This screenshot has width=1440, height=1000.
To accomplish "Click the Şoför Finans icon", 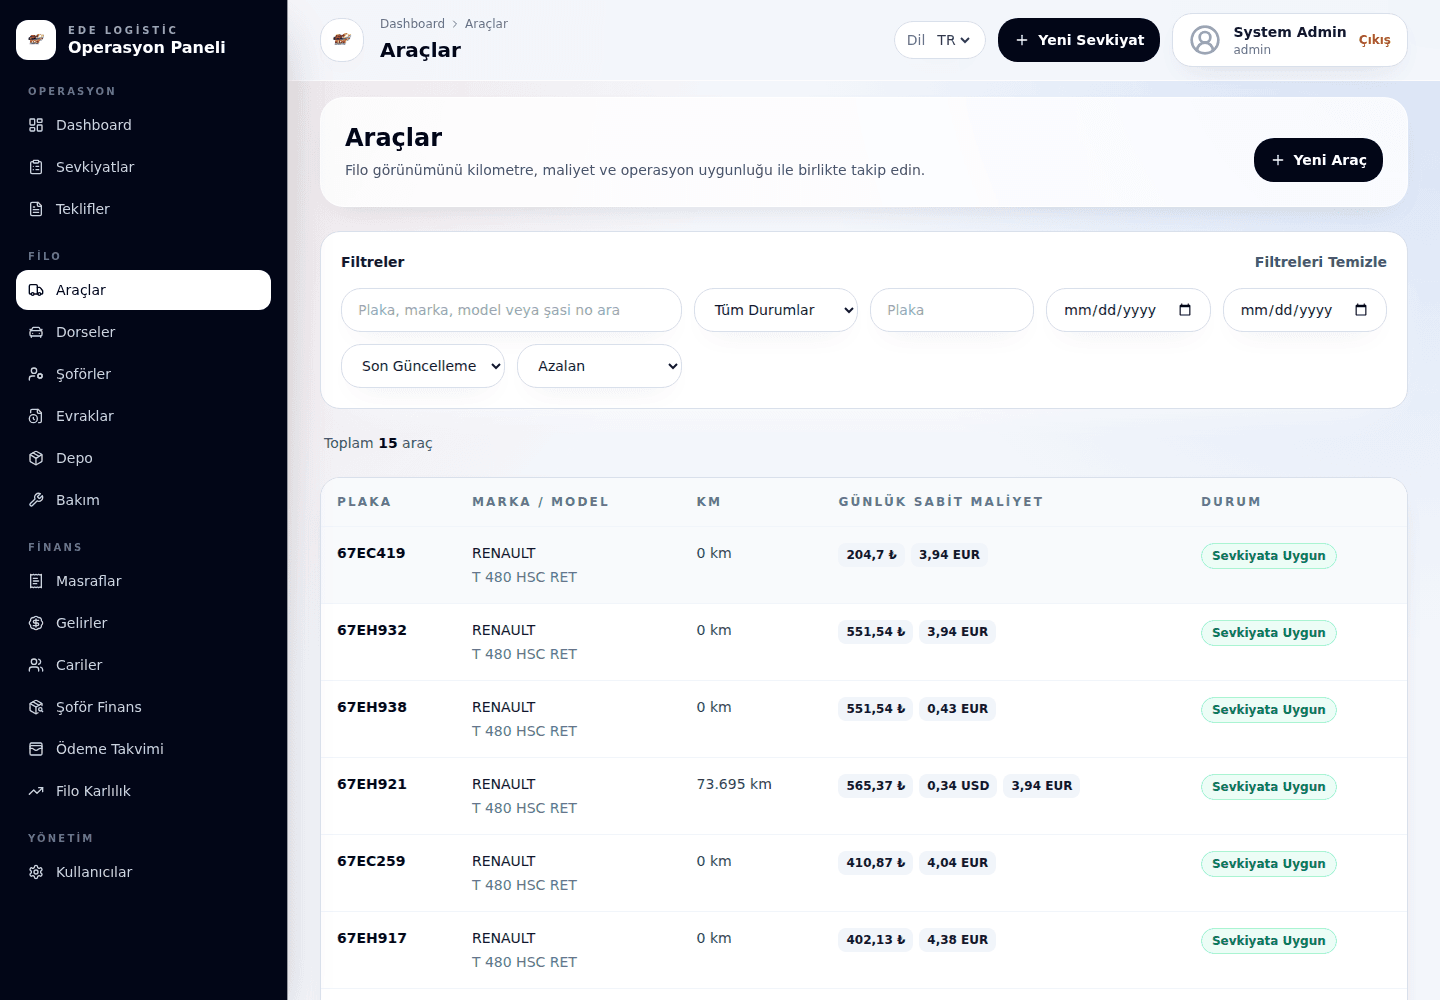I will 36,707.
